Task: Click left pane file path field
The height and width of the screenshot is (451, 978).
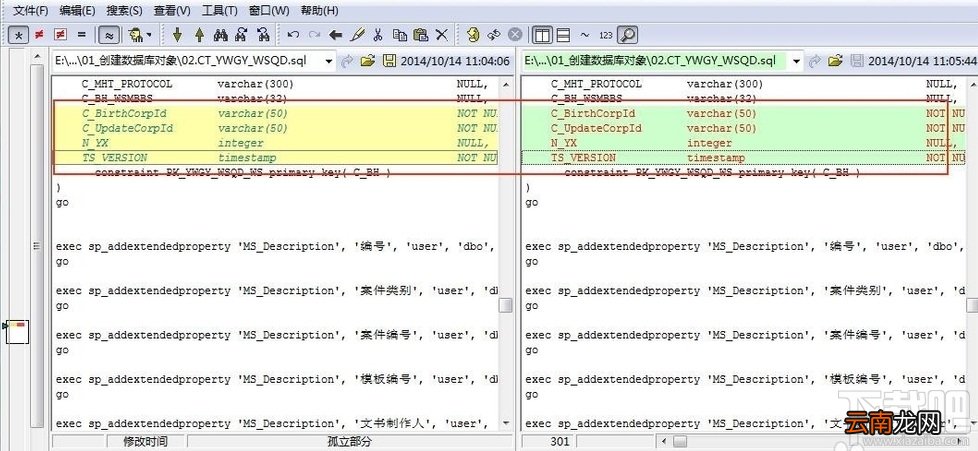Action: (x=187, y=61)
